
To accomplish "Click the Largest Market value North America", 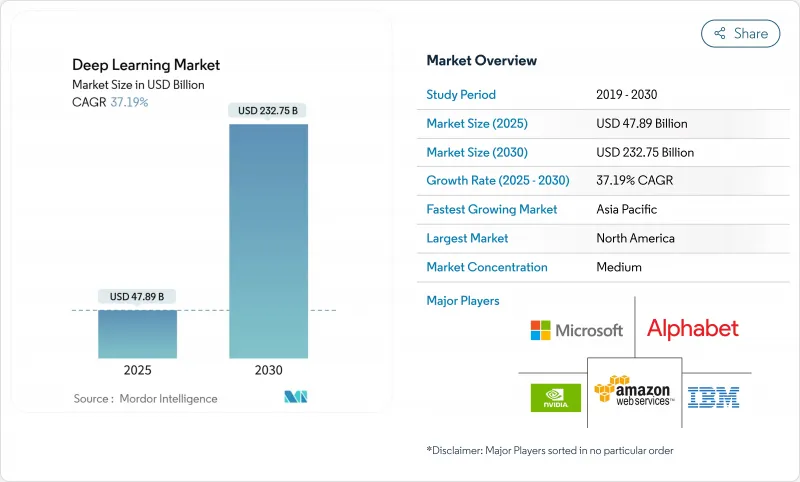I will (x=635, y=238).
